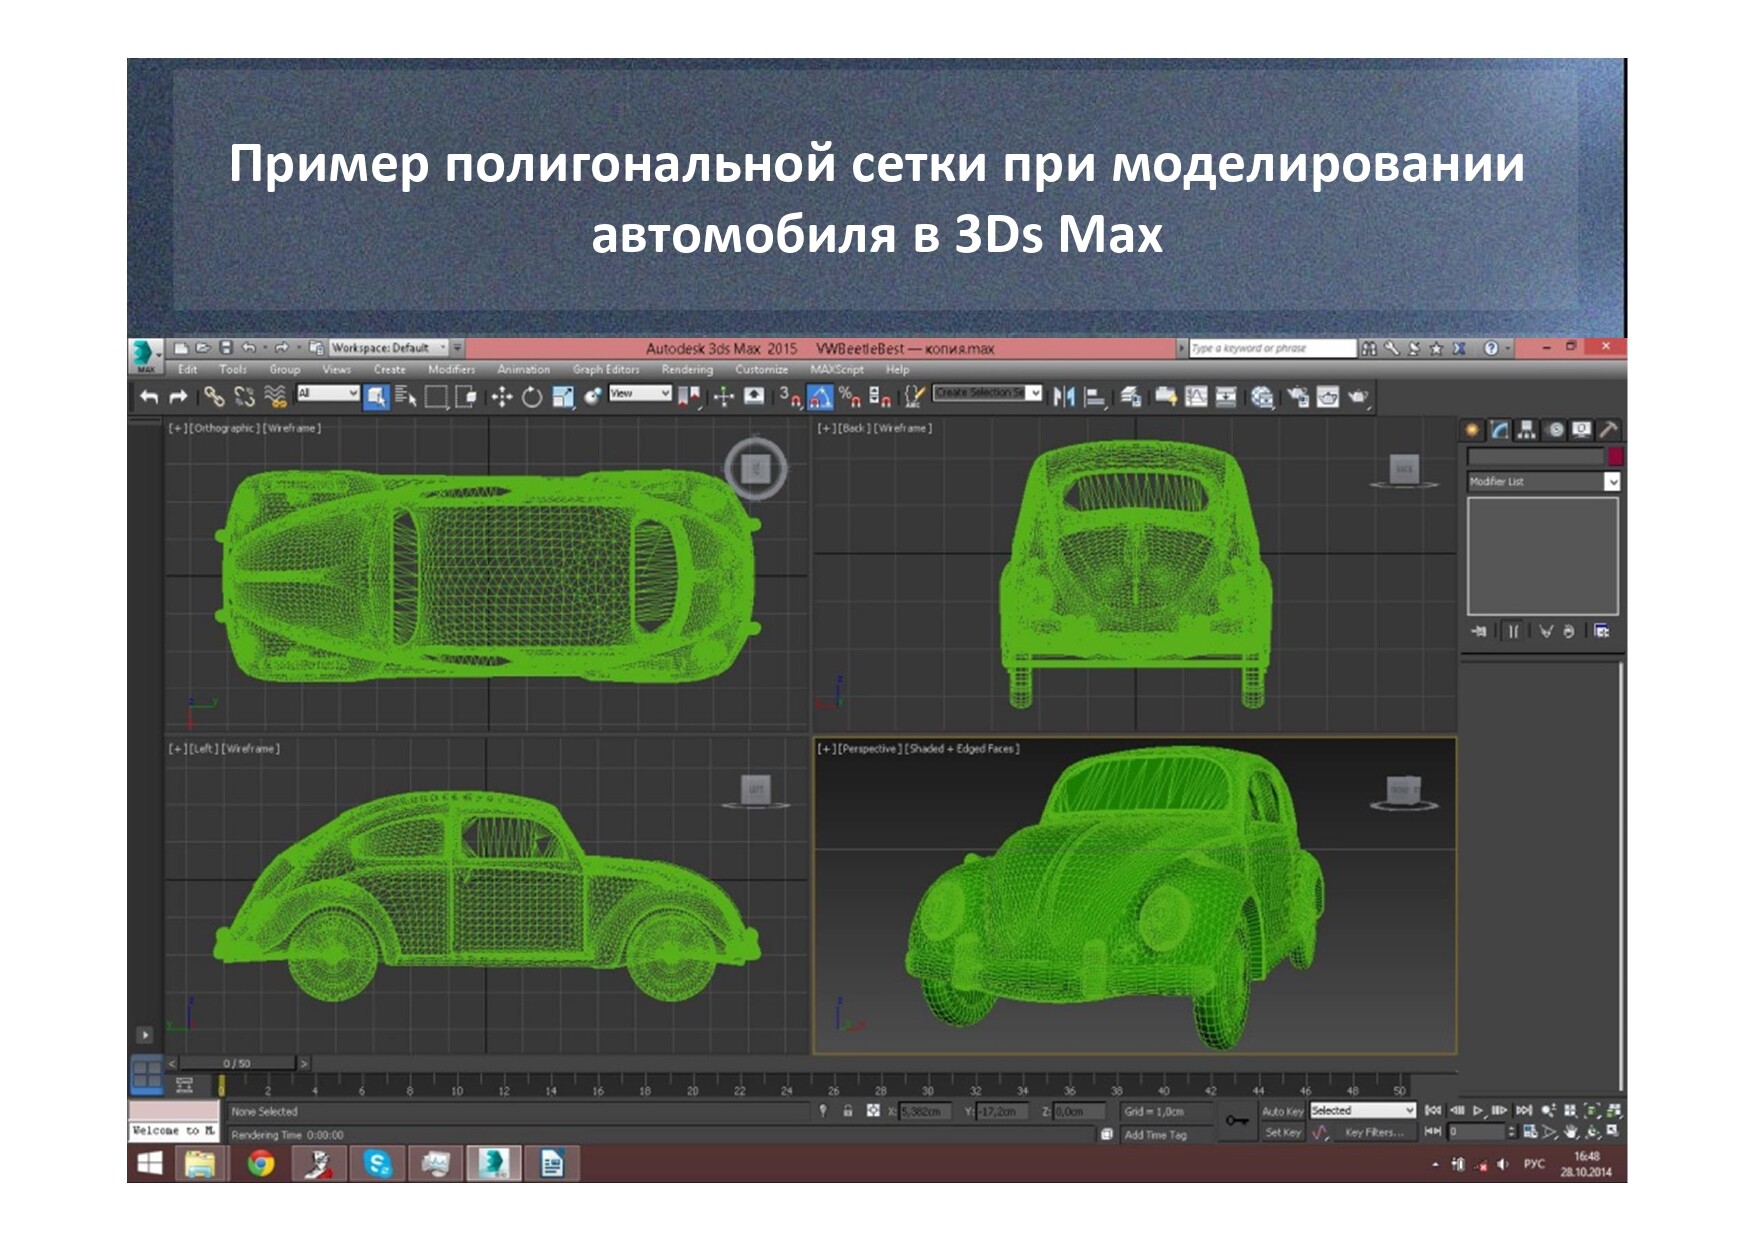Activate the Select and Uniform Scale tool
The image size is (1755, 1241).
pyautogui.click(x=563, y=397)
